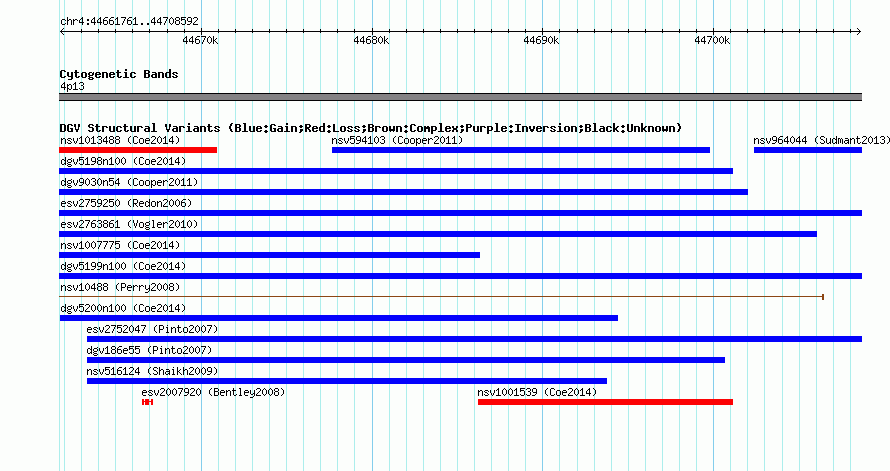Click the 44670k ruler tick label
This screenshot has width=890, height=471.
200,41
